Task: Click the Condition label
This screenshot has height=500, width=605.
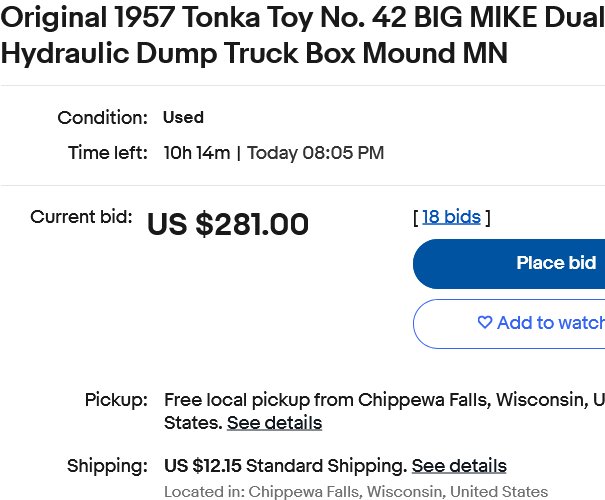Action: [x=103, y=117]
